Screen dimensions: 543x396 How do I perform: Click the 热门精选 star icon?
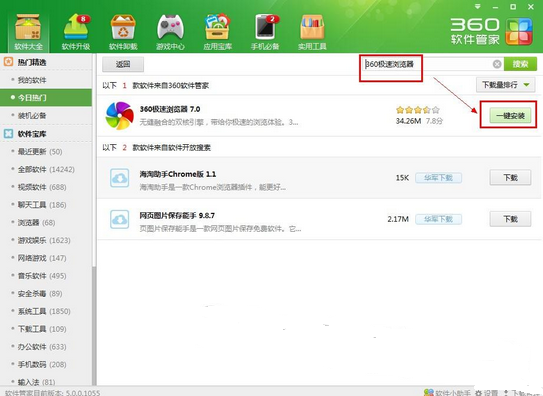pos(8,62)
